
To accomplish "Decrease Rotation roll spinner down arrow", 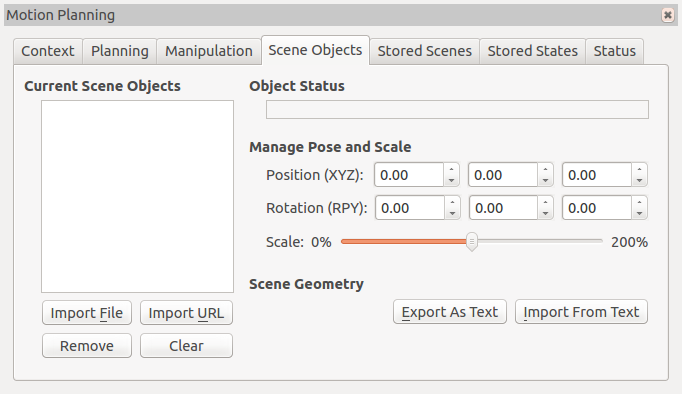I will pos(452,214).
